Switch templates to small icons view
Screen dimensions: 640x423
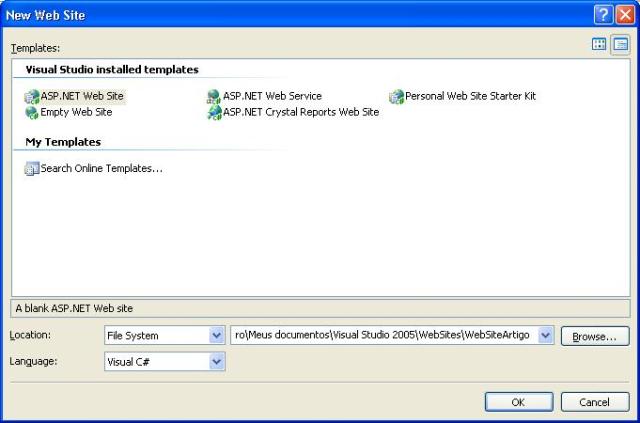(620, 45)
